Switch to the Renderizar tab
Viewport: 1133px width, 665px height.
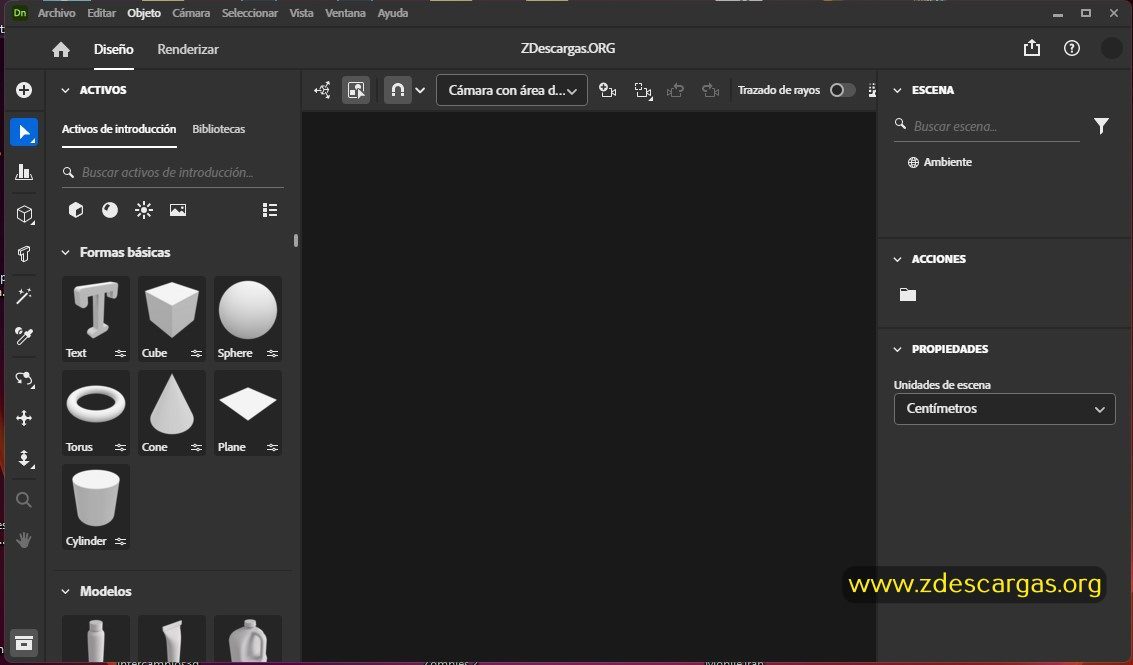click(x=188, y=49)
